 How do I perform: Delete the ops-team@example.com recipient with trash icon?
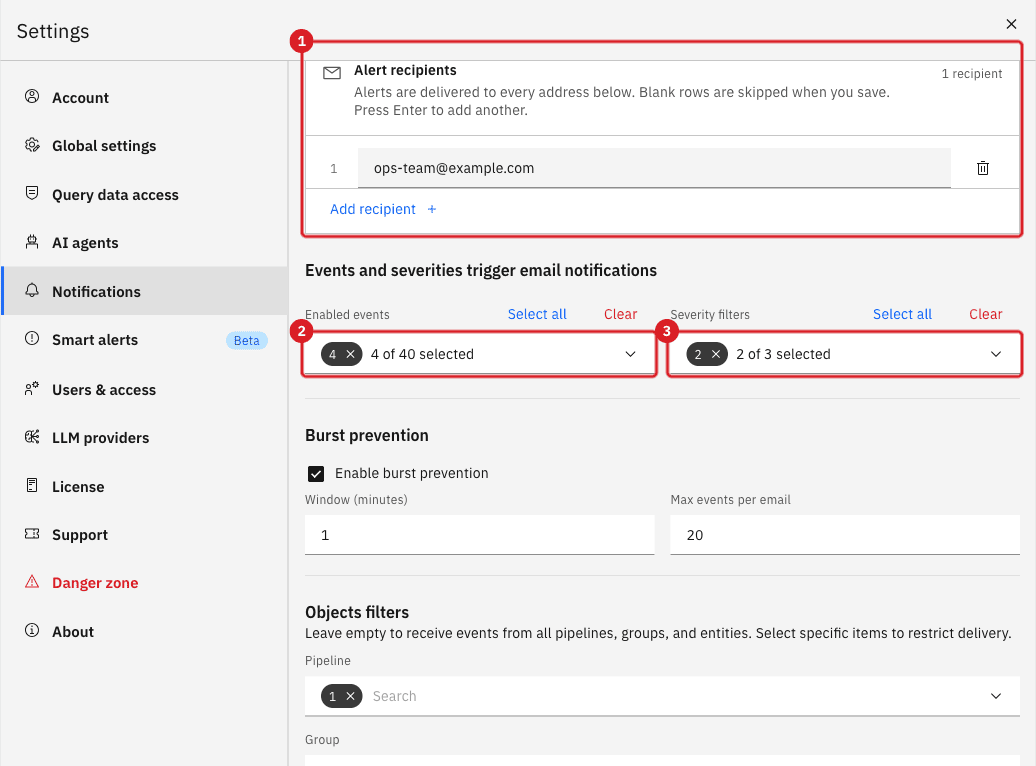coord(982,168)
